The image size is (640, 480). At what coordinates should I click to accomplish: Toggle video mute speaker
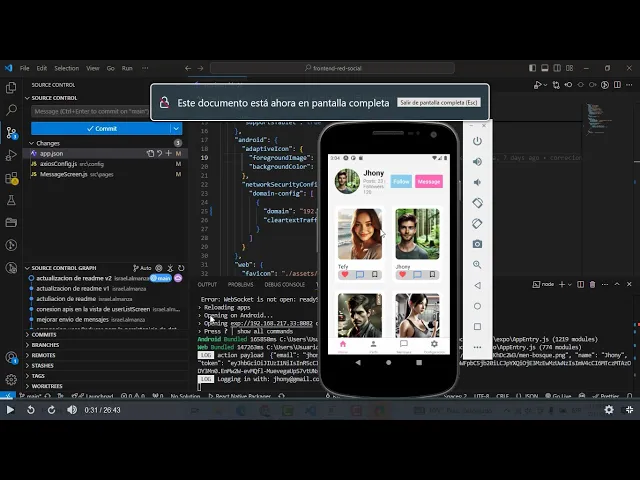pos(72,410)
